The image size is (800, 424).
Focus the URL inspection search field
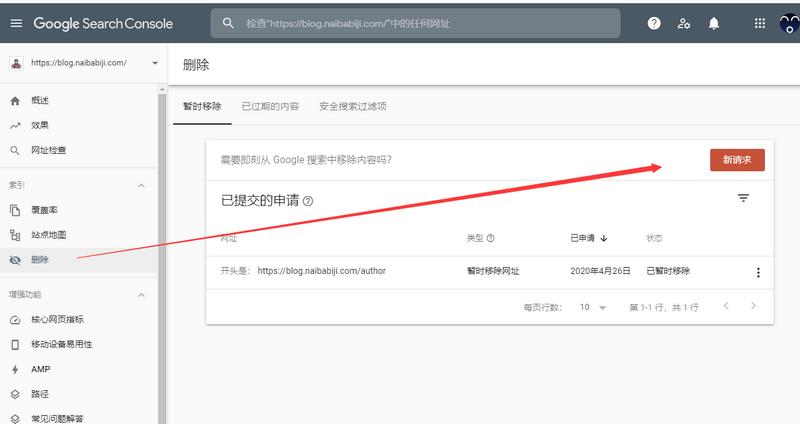[415, 23]
